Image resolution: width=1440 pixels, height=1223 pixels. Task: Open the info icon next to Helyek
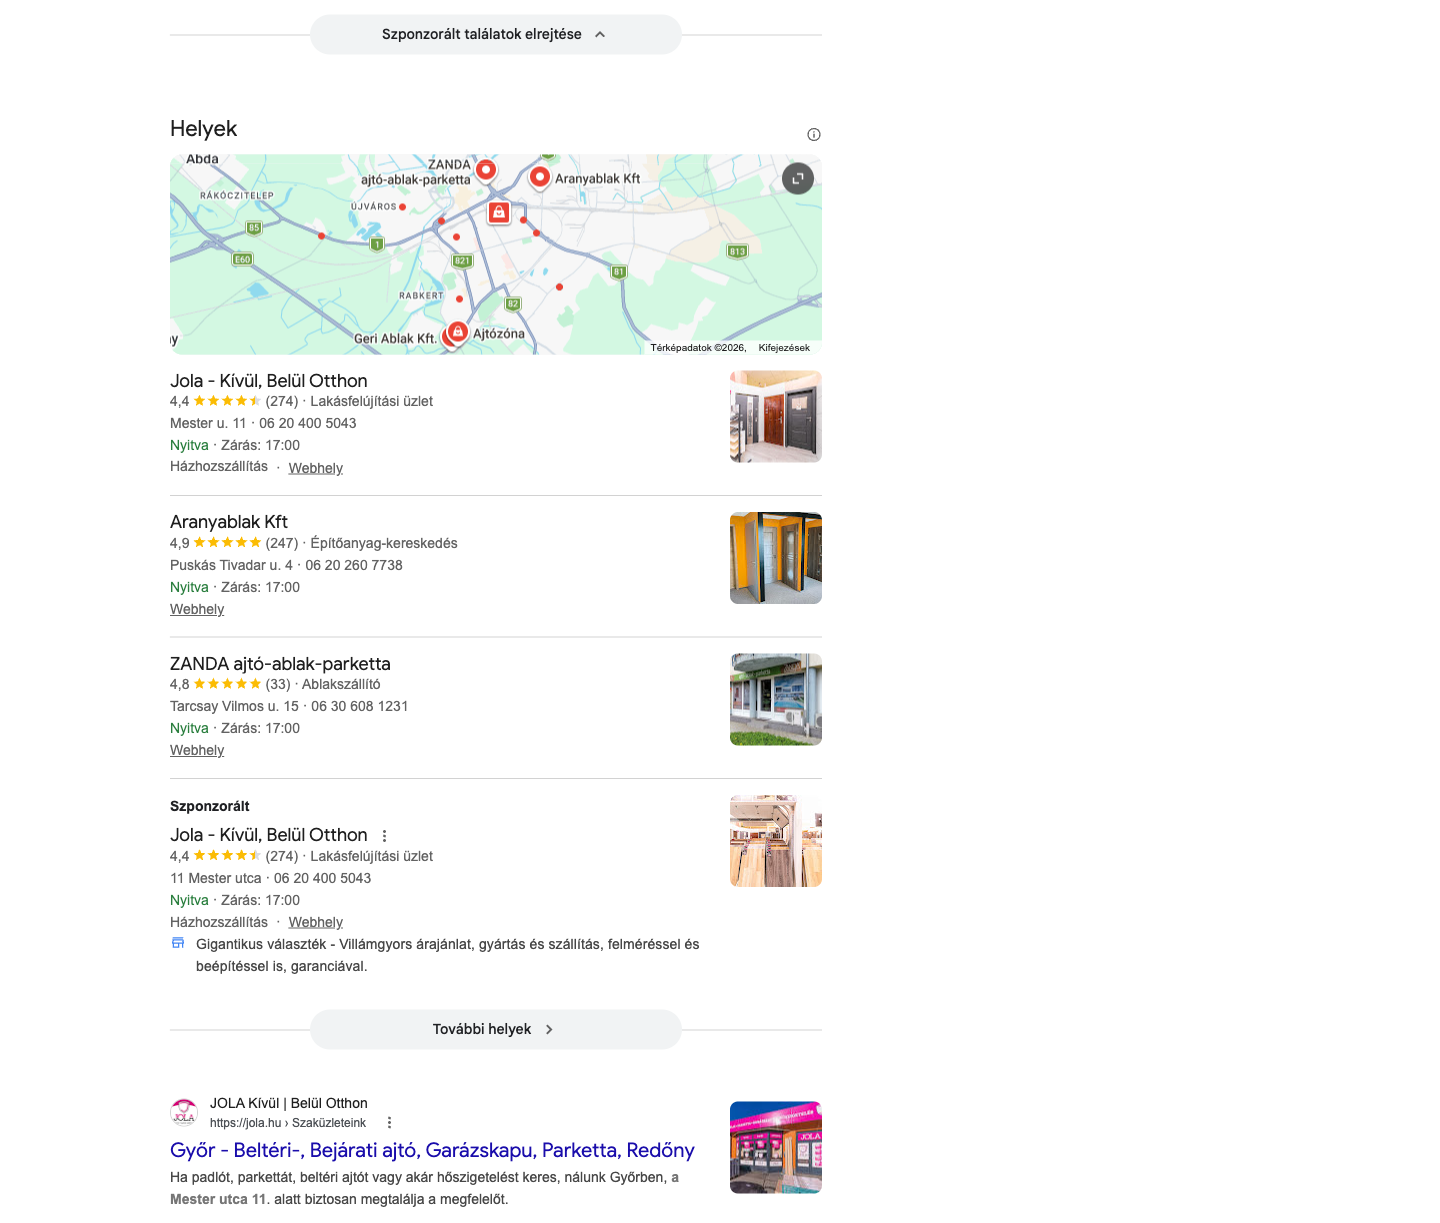(x=814, y=135)
